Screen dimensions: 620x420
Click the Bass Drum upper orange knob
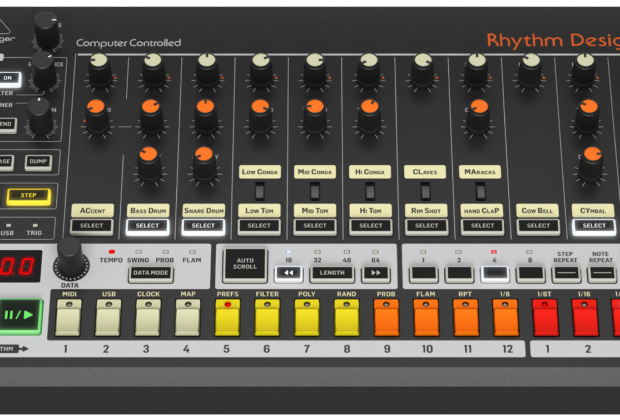point(151,116)
